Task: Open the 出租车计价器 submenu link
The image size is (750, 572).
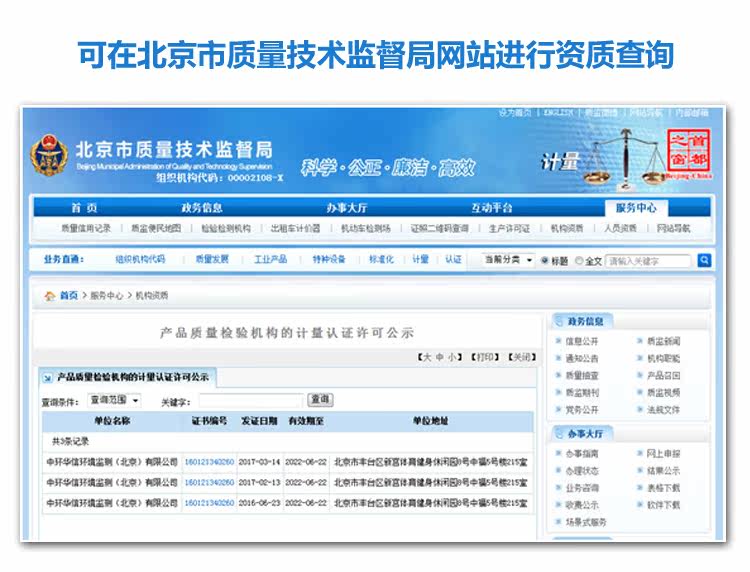Action: pyautogui.click(x=295, y=228)
